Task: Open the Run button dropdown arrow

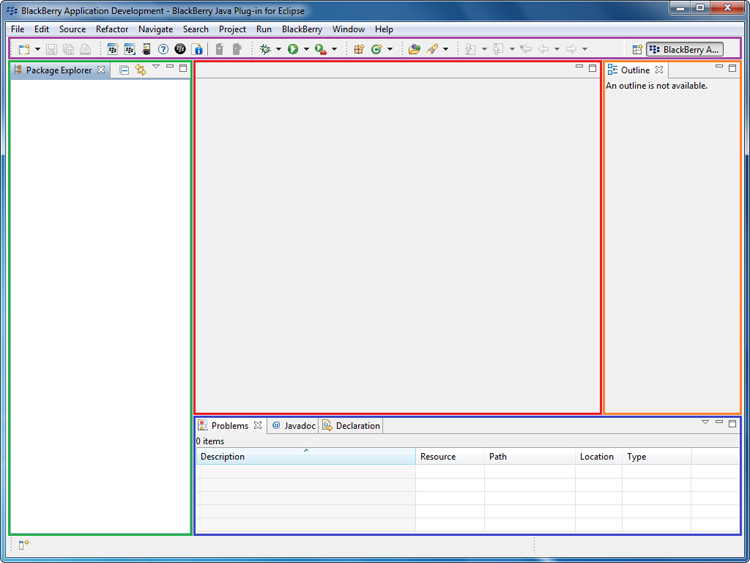Action: tap(306, 49)
